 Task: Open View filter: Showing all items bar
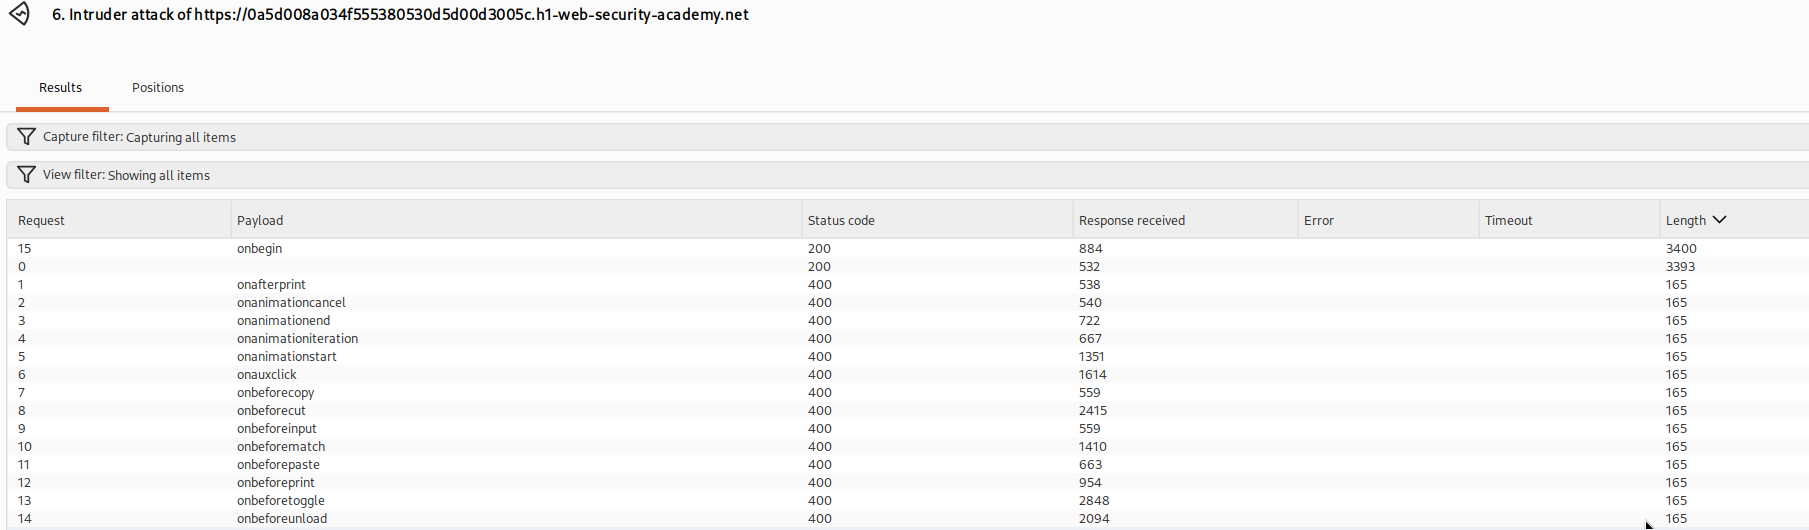(908, 175)
